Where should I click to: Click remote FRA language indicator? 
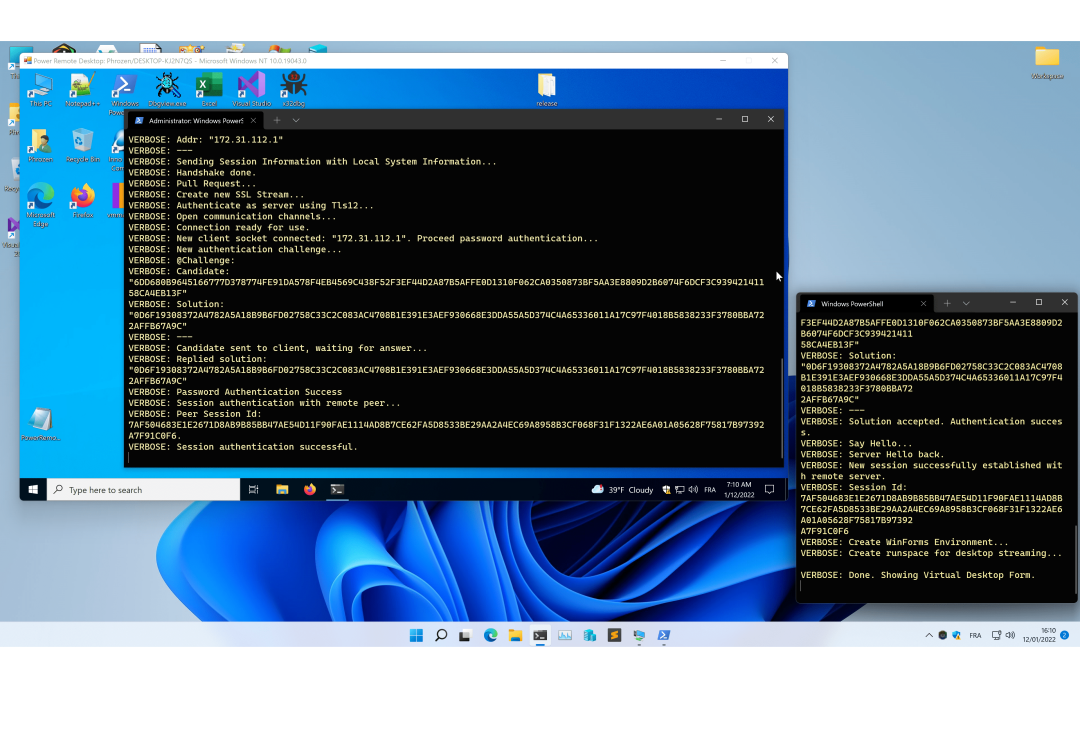(x=710, y=489)
